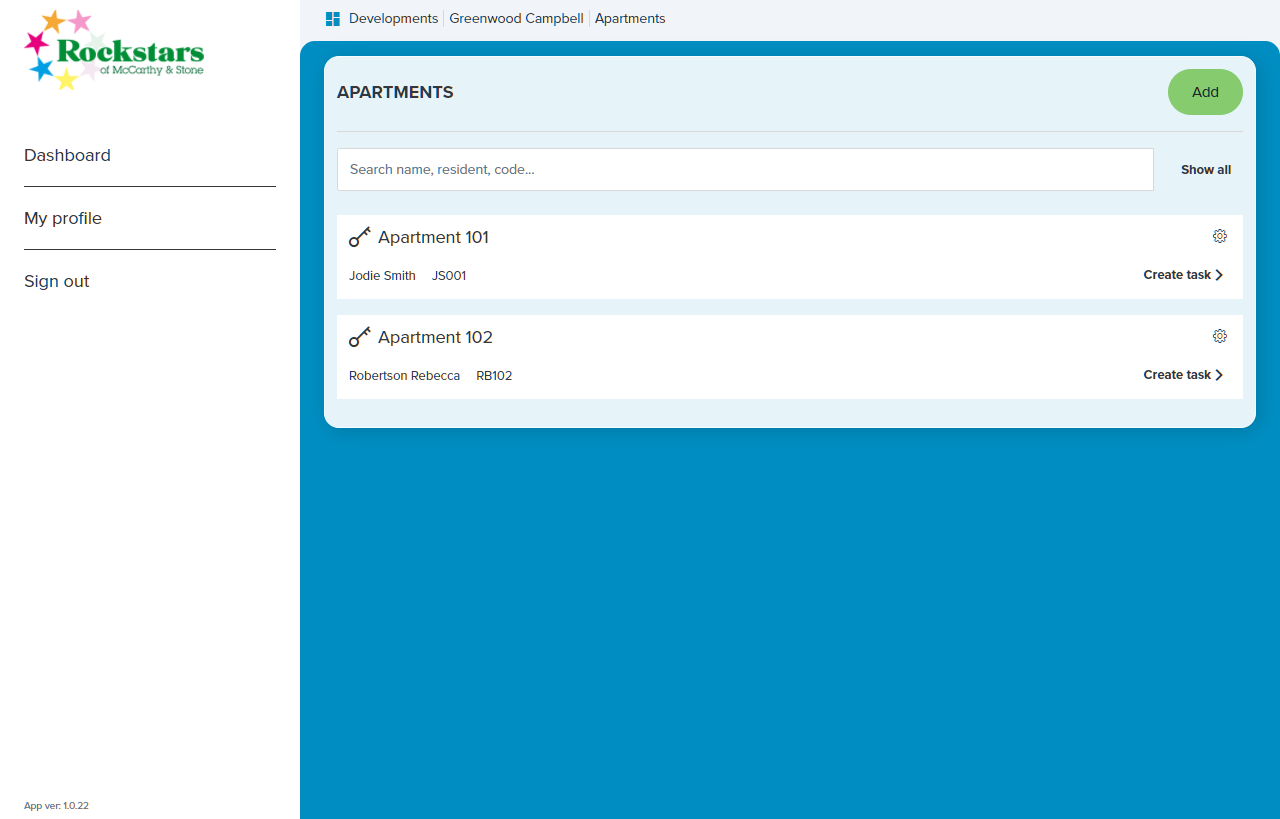This screenshot has width=1280, height=819.
Task: Click the App ver: 1.0.22 label
Action: (56, 806)
